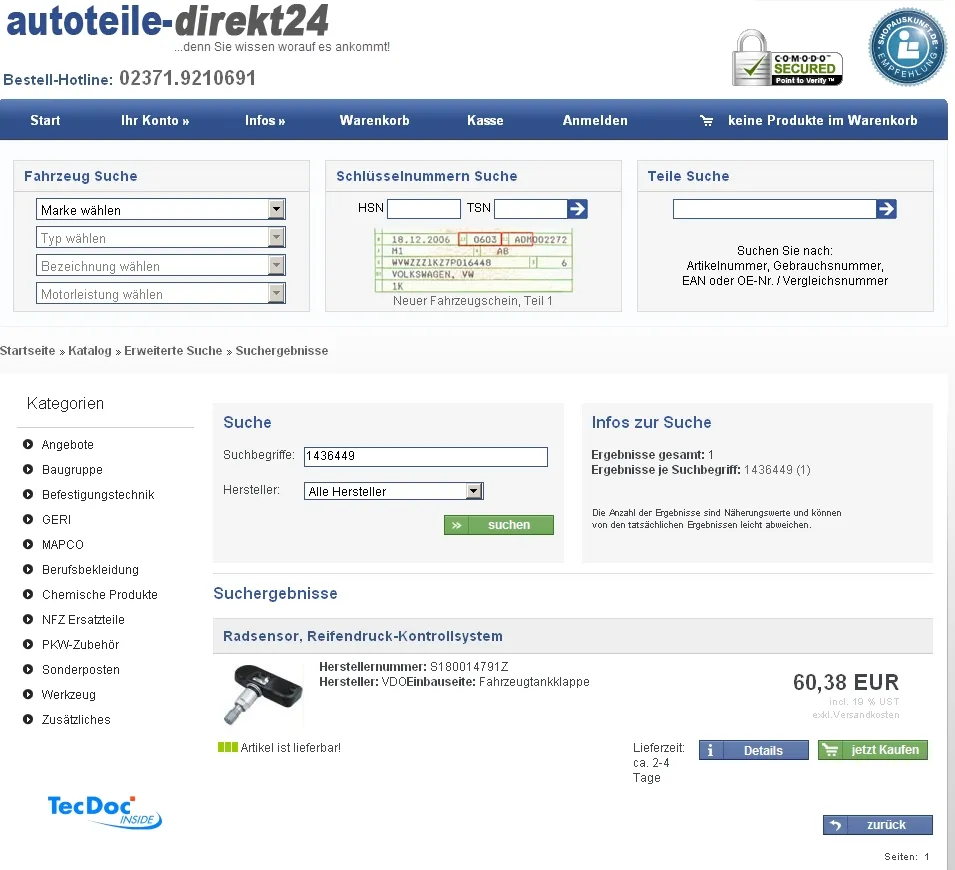This screenshot has height=870, width=955.
Task: Click the wheel sensor product thumbnail
Action: [x=257, y=692]
